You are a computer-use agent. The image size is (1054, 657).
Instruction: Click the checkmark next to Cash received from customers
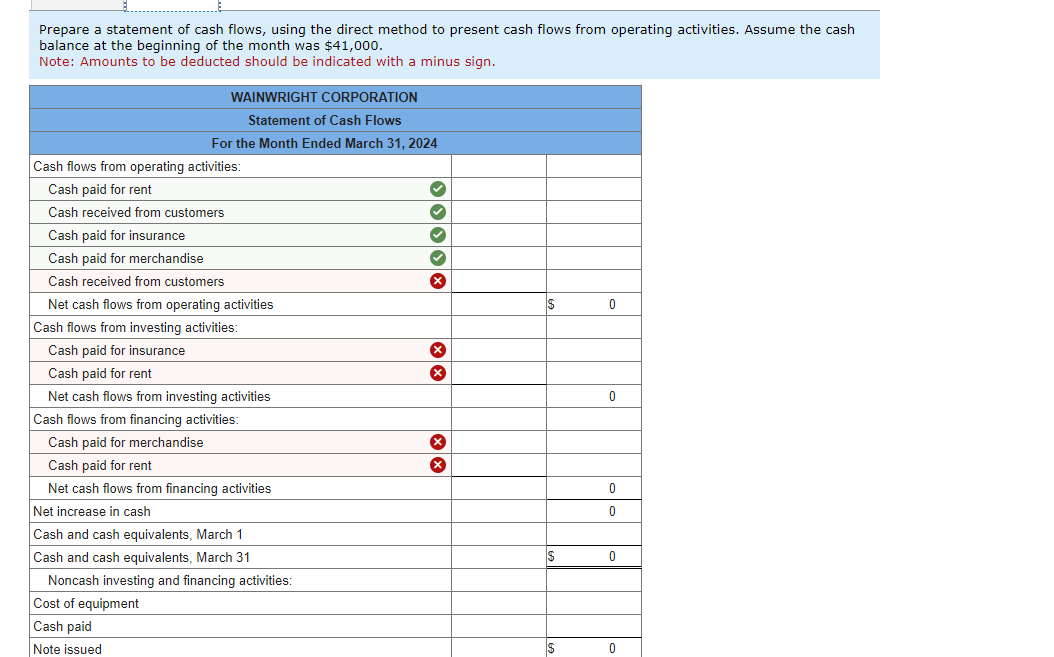coord(437,211)
